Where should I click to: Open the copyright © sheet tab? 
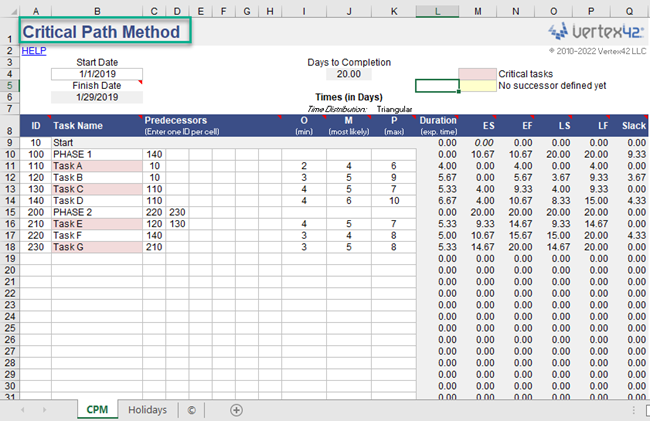pyautogui.click(x=191, y=410)
